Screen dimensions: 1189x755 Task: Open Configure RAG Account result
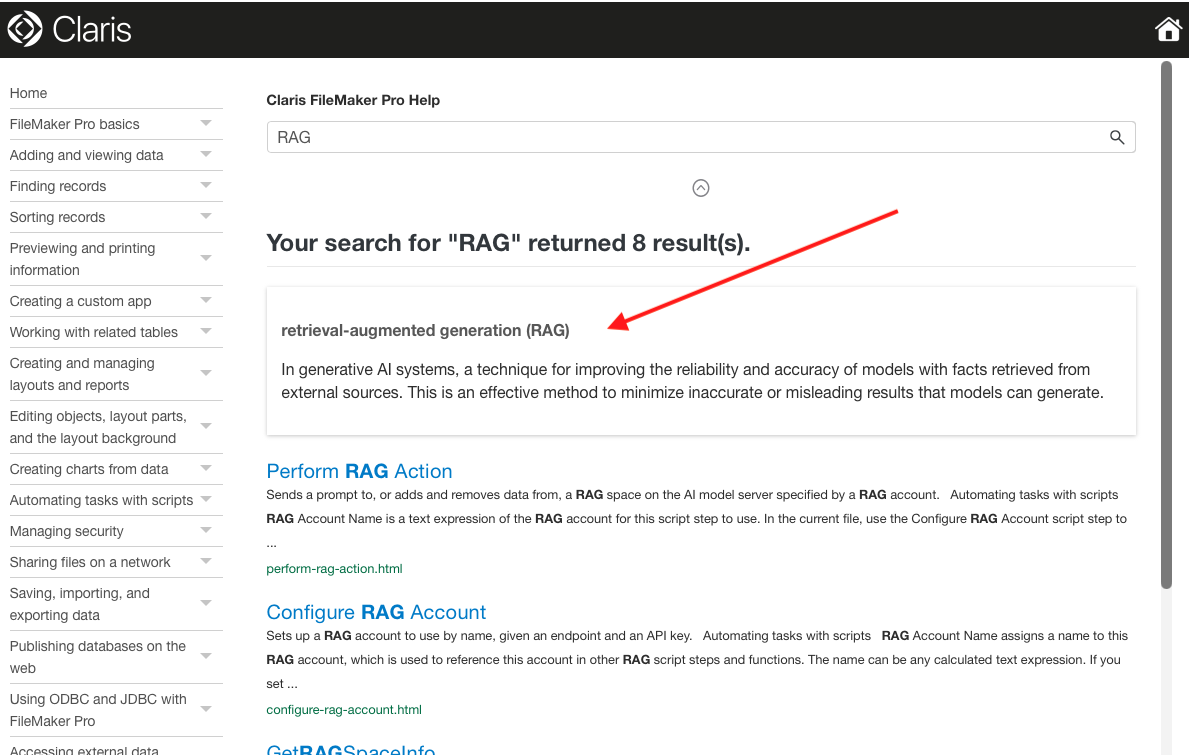pos(376,612)
